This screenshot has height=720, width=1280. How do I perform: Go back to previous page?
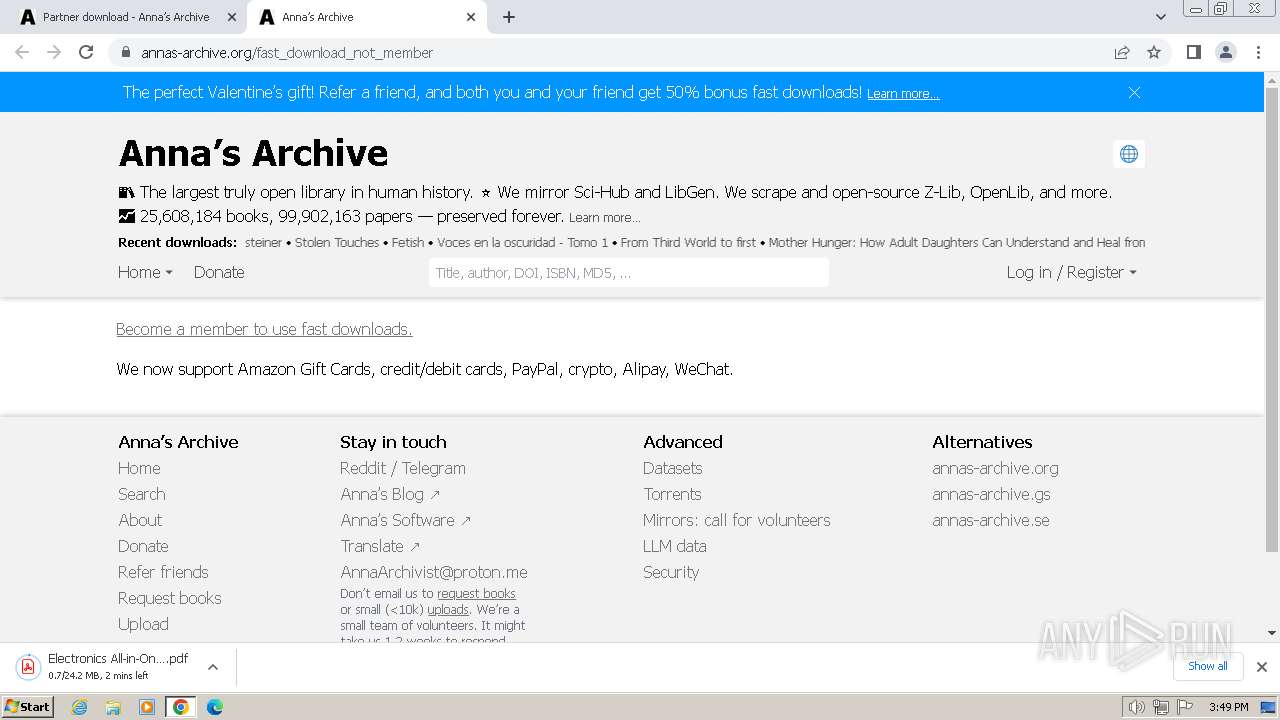[x=22, y=52]
